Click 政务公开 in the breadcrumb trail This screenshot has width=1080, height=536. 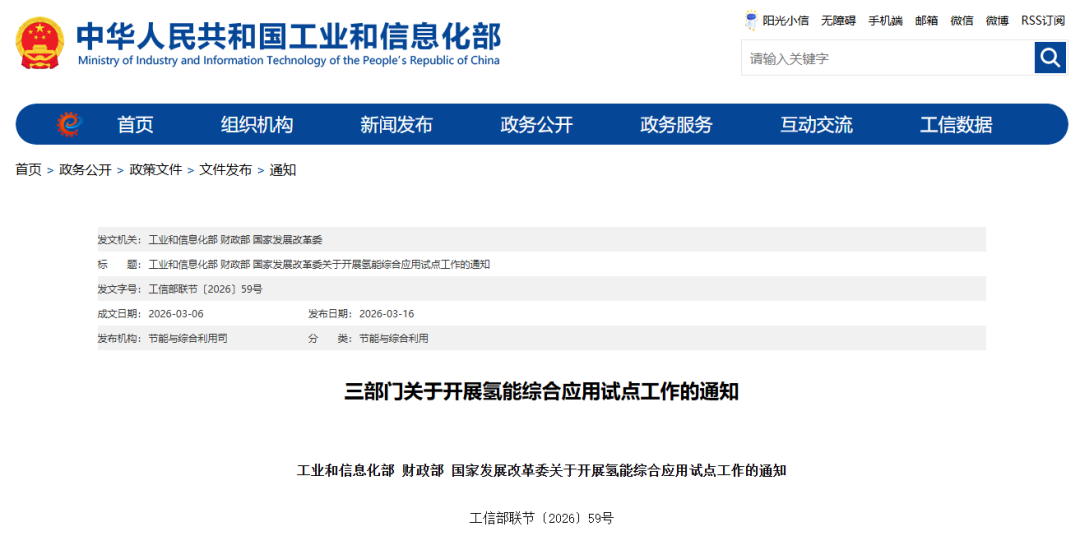(85, 169)
